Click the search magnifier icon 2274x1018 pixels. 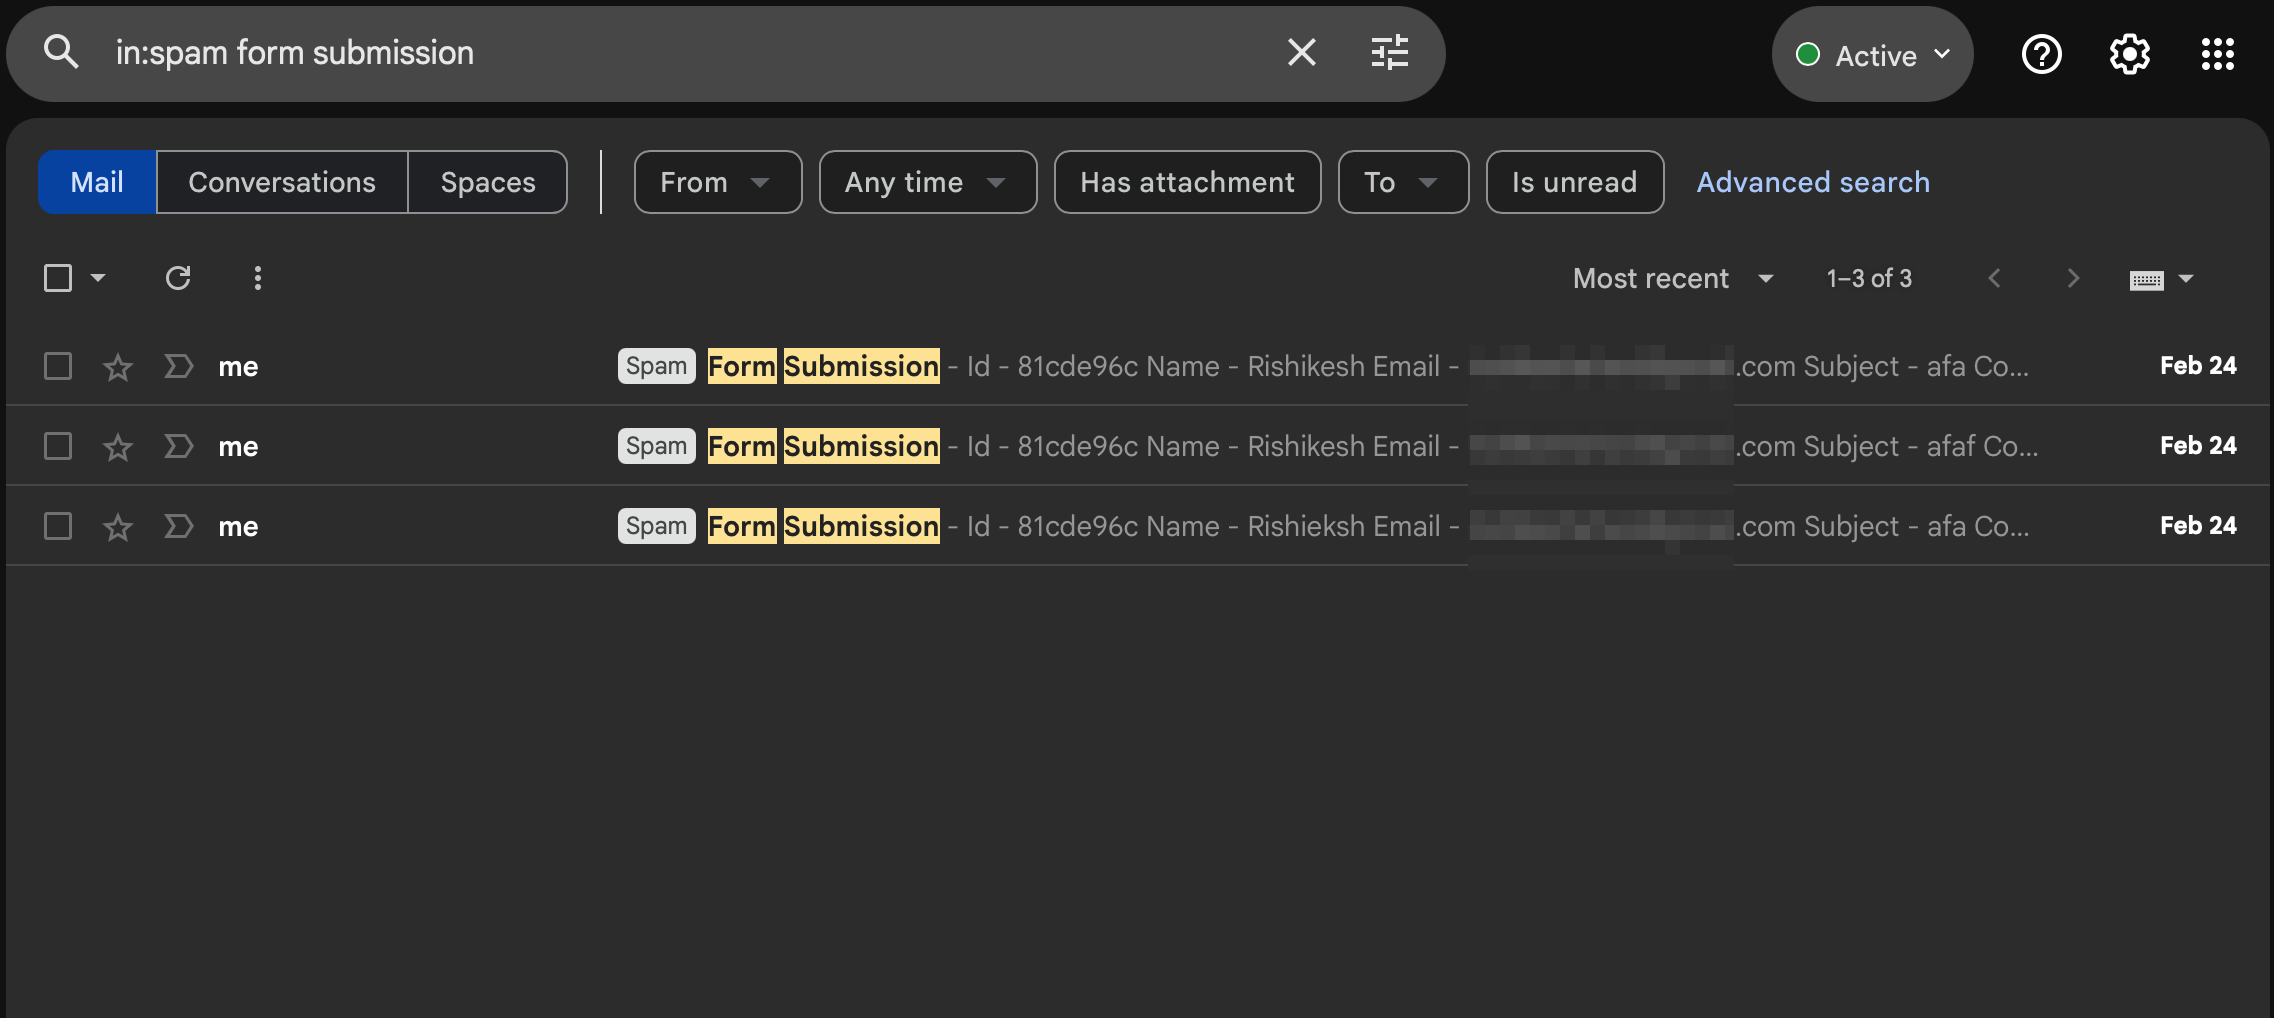coord(61,52)
